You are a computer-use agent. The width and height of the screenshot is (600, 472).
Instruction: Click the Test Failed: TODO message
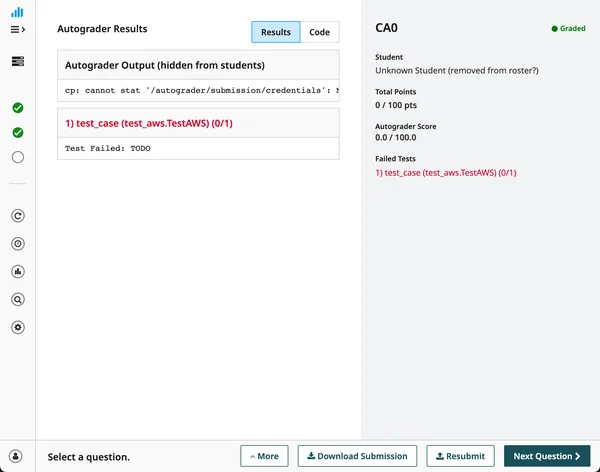(108, 149)
